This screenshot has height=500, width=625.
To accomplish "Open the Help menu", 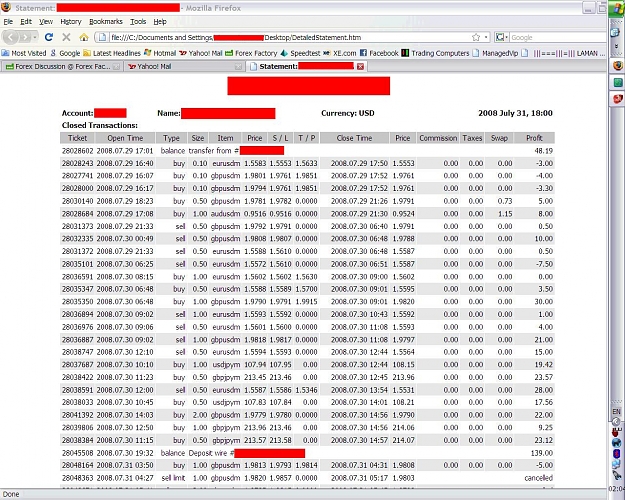I will (x=160, y=22).
